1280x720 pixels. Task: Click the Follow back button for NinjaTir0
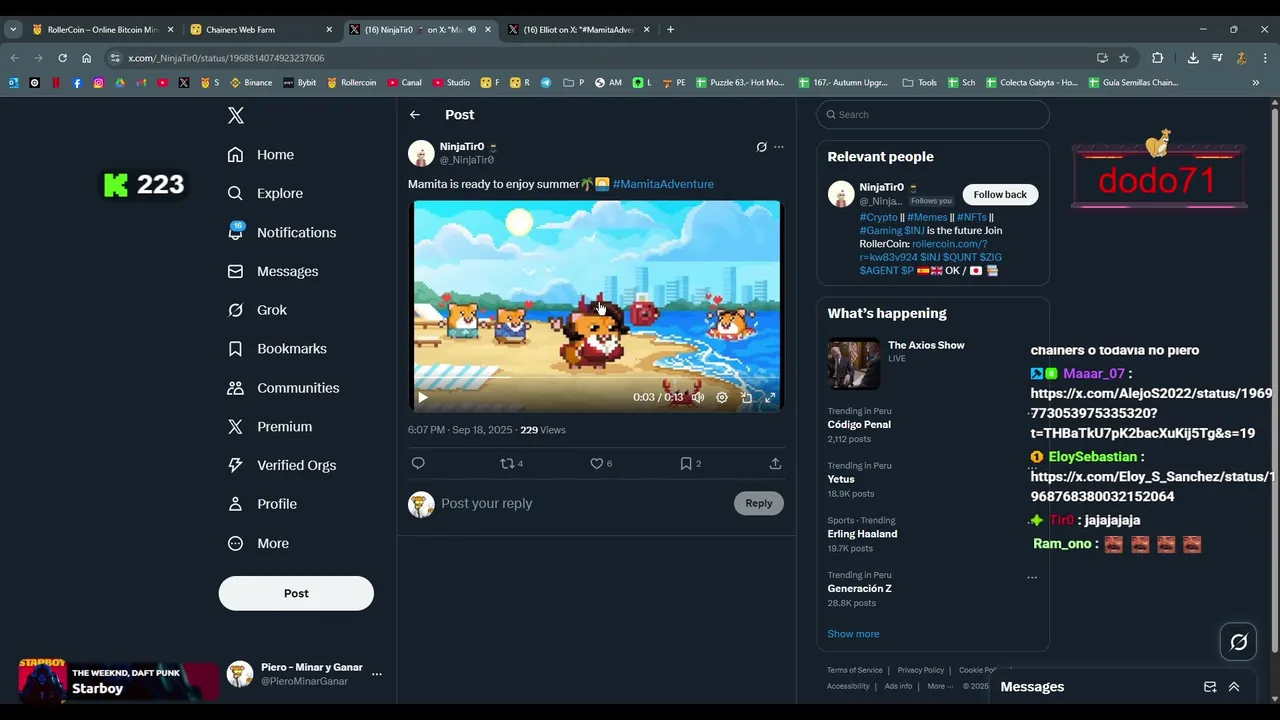coord(1000,194)
